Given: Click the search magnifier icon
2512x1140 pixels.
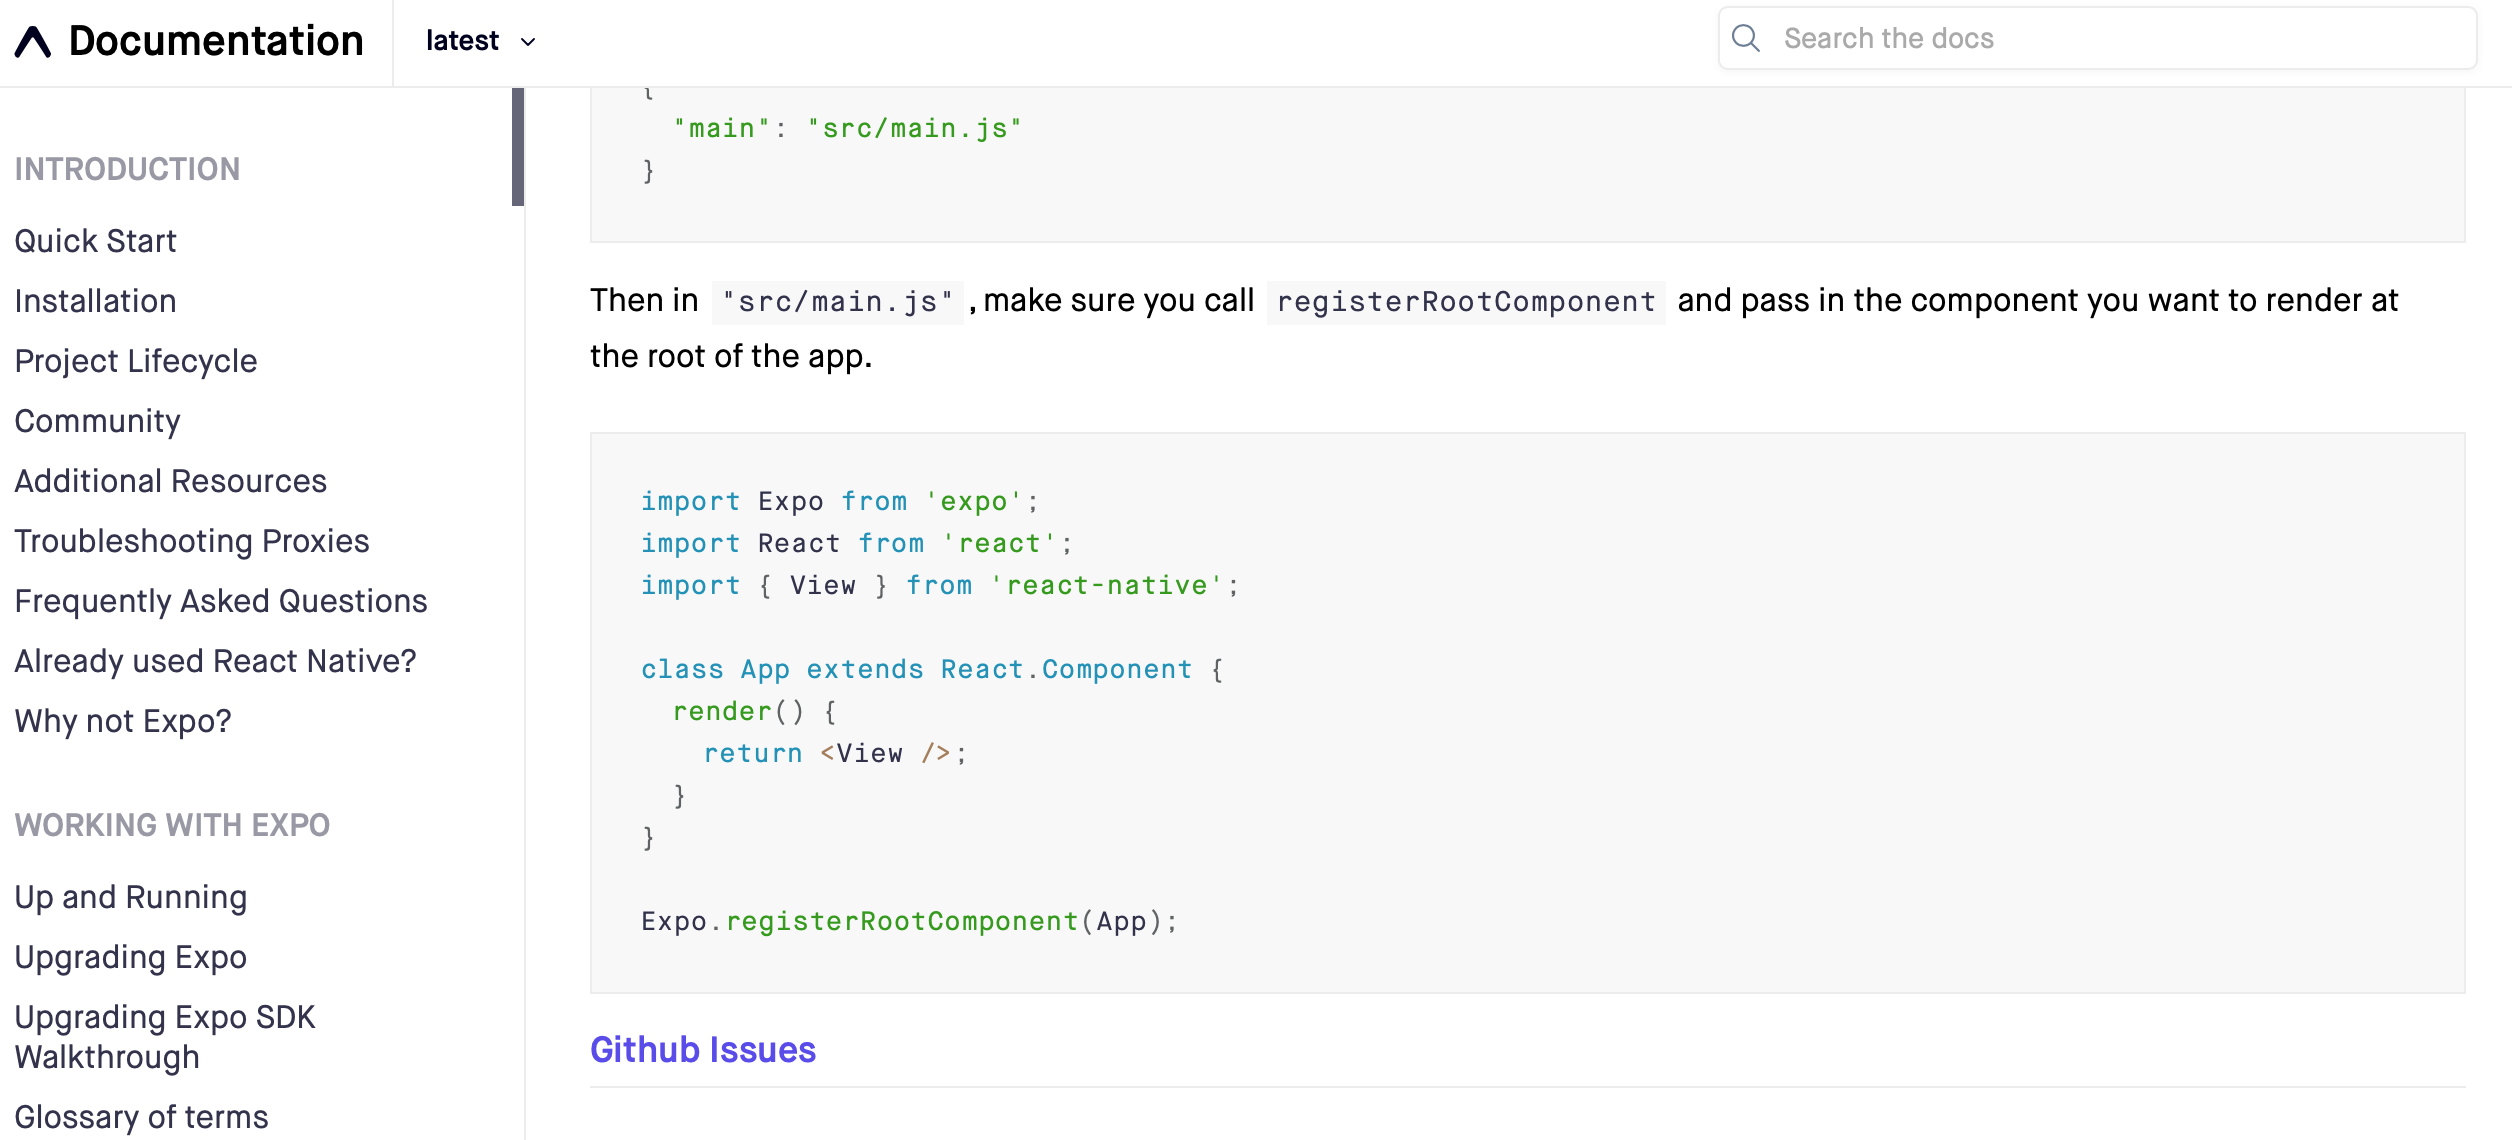Looking at the screenshot, I should pos(1747,37).
